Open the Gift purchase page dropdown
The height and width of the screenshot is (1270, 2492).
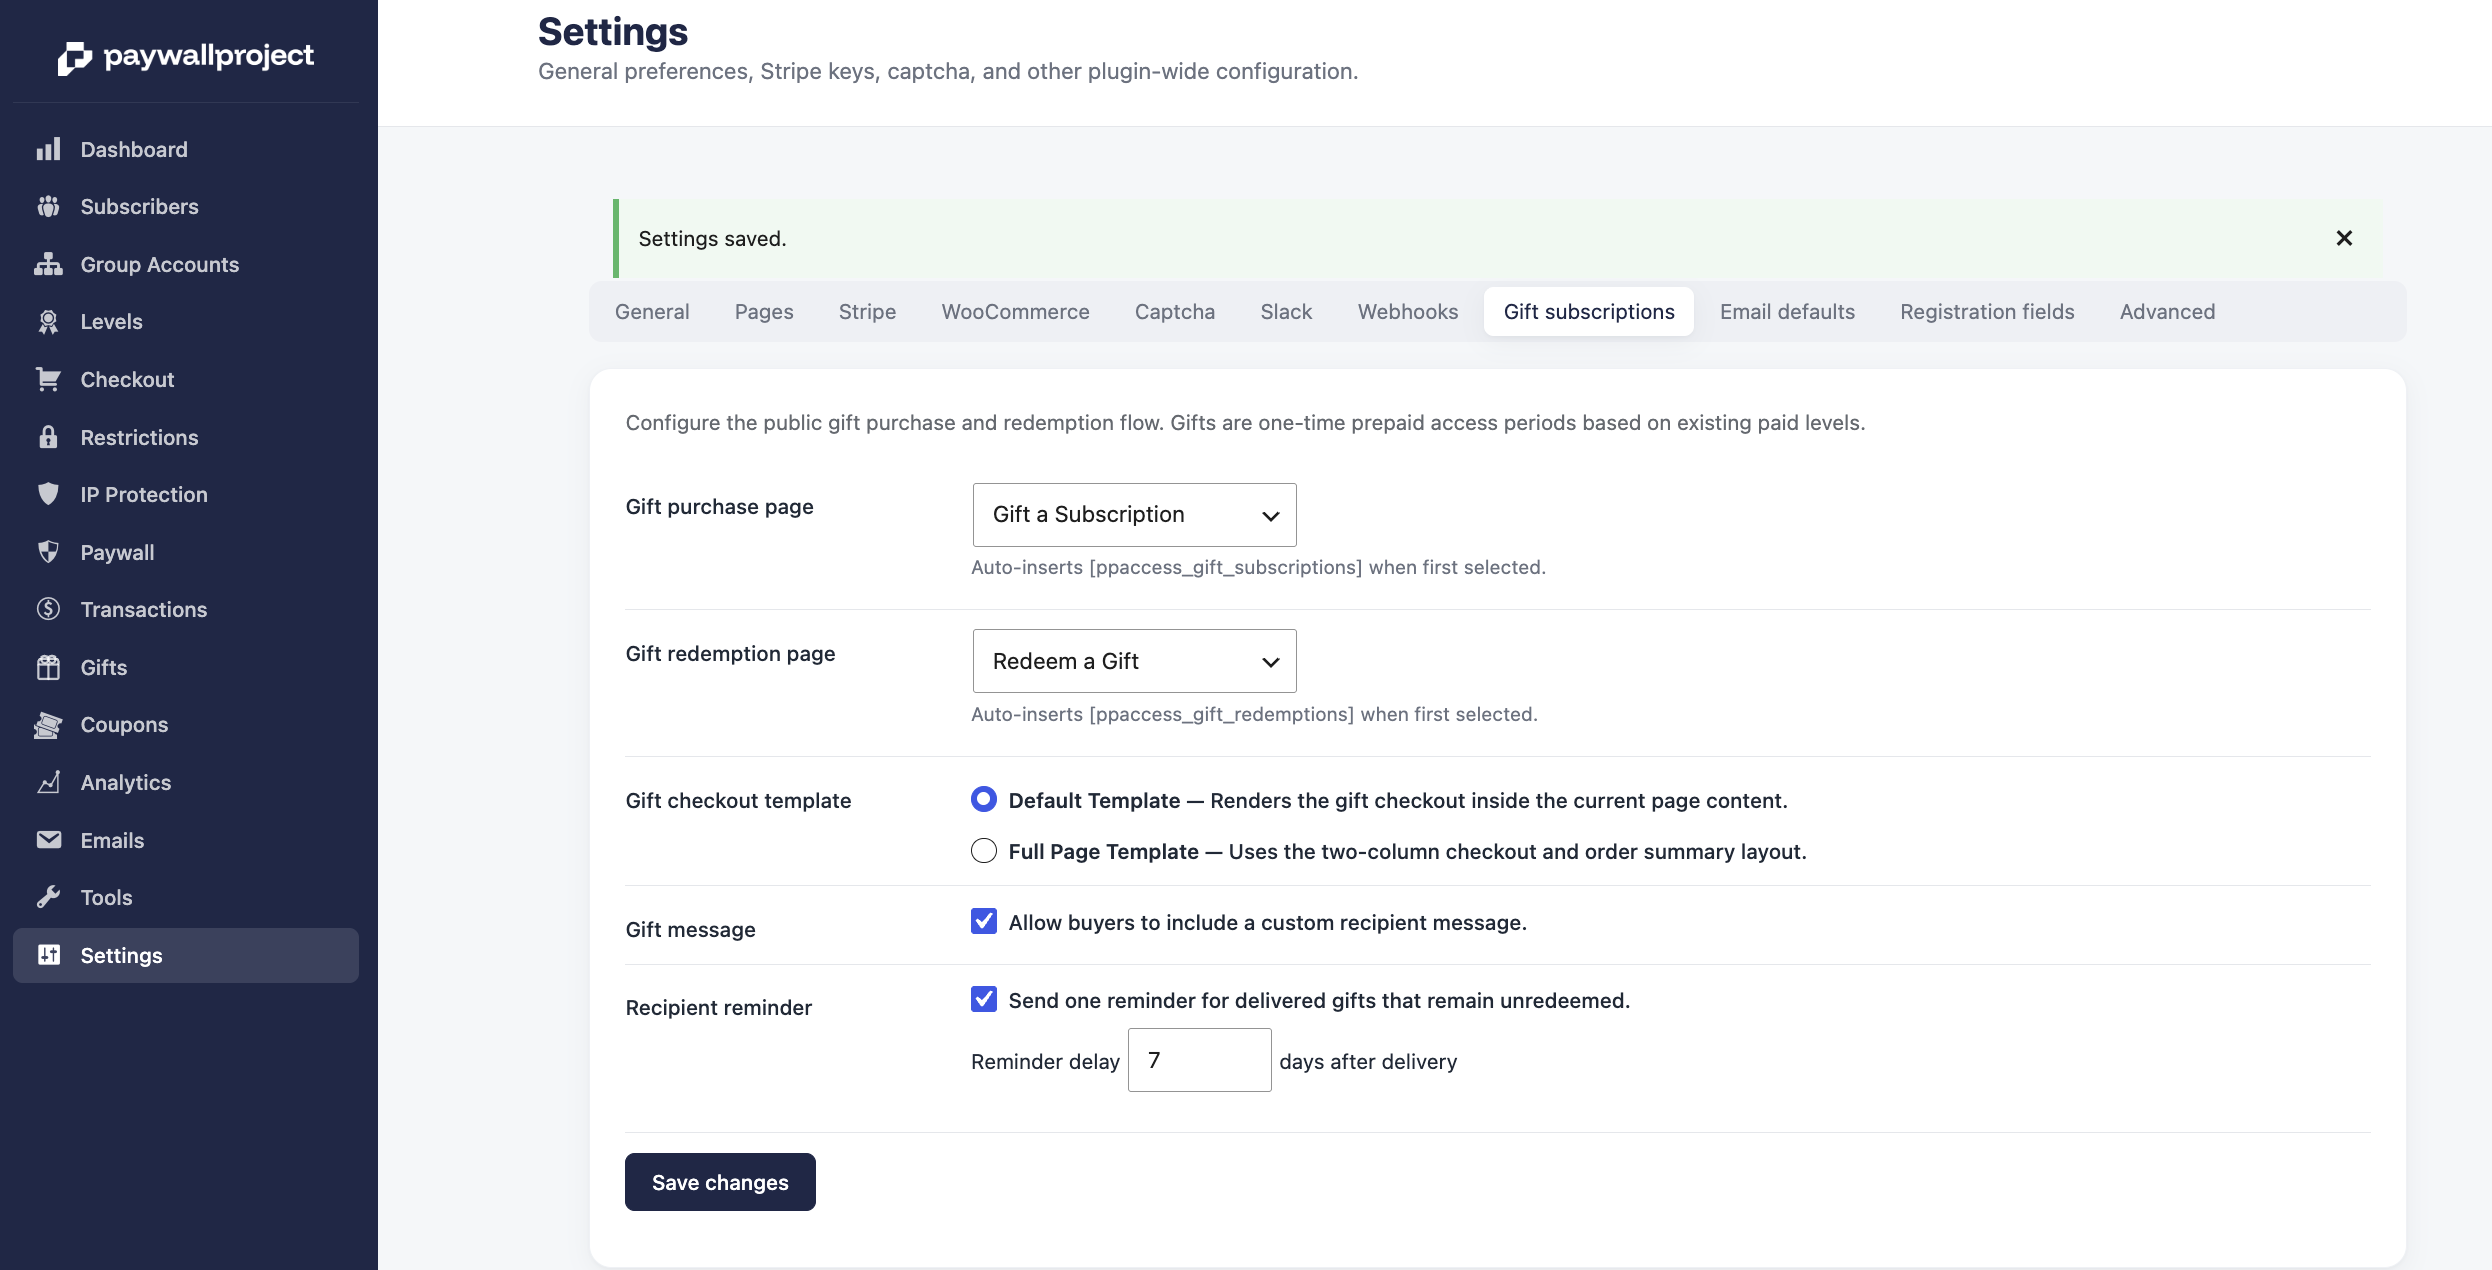click(x=1134, y=515)
